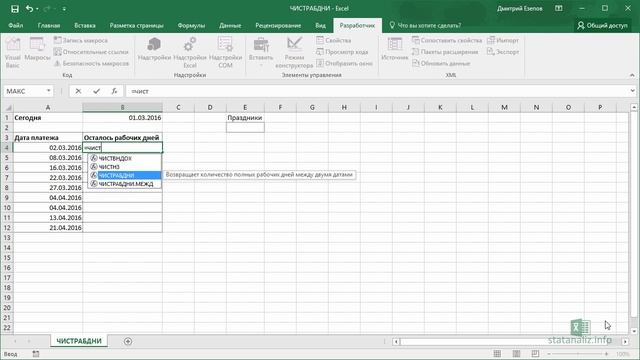Screen dimensions: 640x360
Task: Open the undo history dropdown arrow
Action: 37,9
